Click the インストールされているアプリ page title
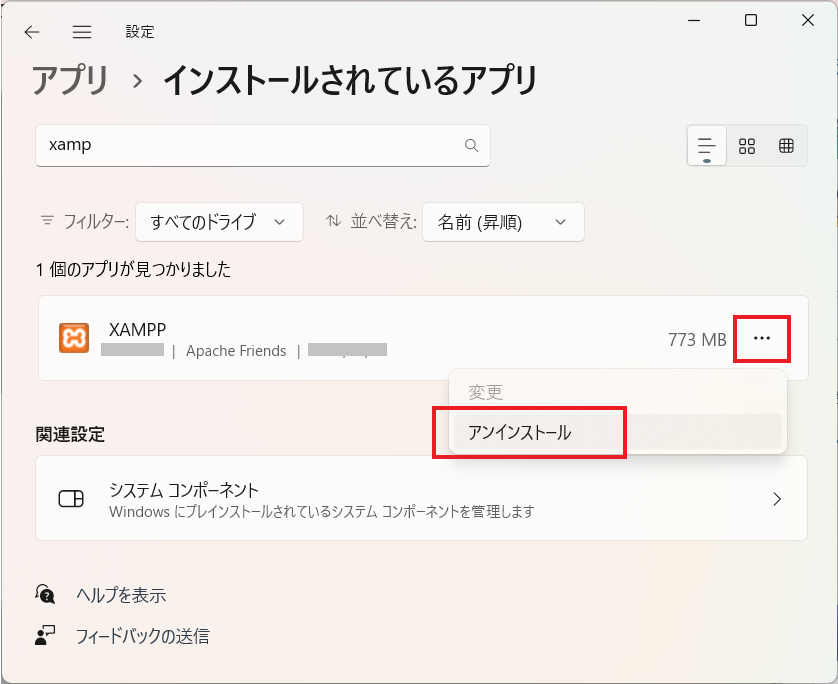Screen dimensions: 838x684 point(350,80)
